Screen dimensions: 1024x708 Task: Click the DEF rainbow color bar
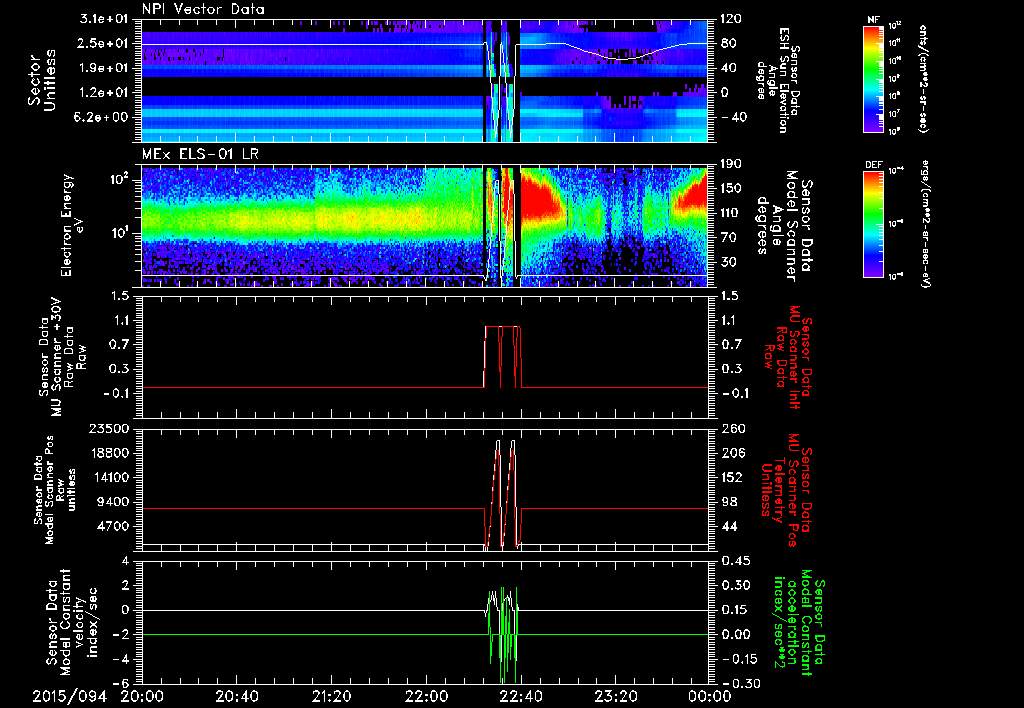click(874, 224)
